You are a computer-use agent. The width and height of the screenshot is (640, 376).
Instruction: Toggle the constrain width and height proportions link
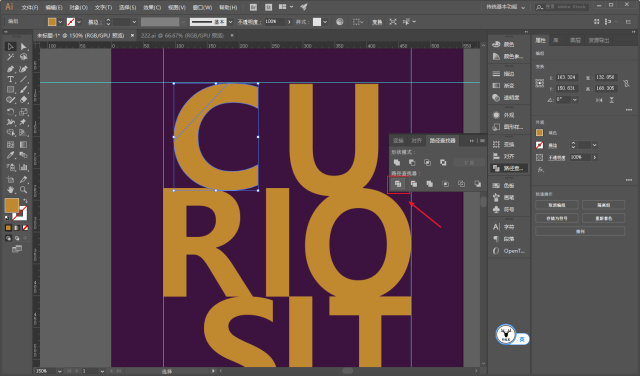(x=626, y=83)
